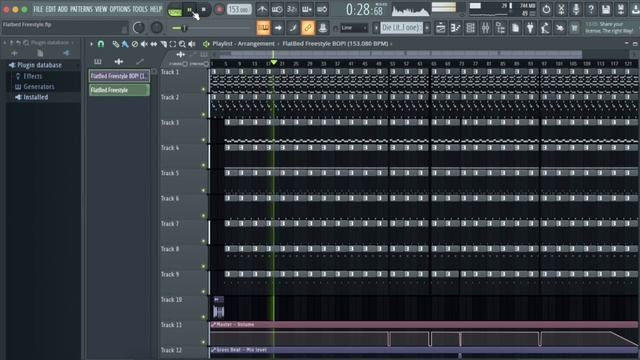Click the close all windows icon
640x360 pixels.
pos(560,28)
